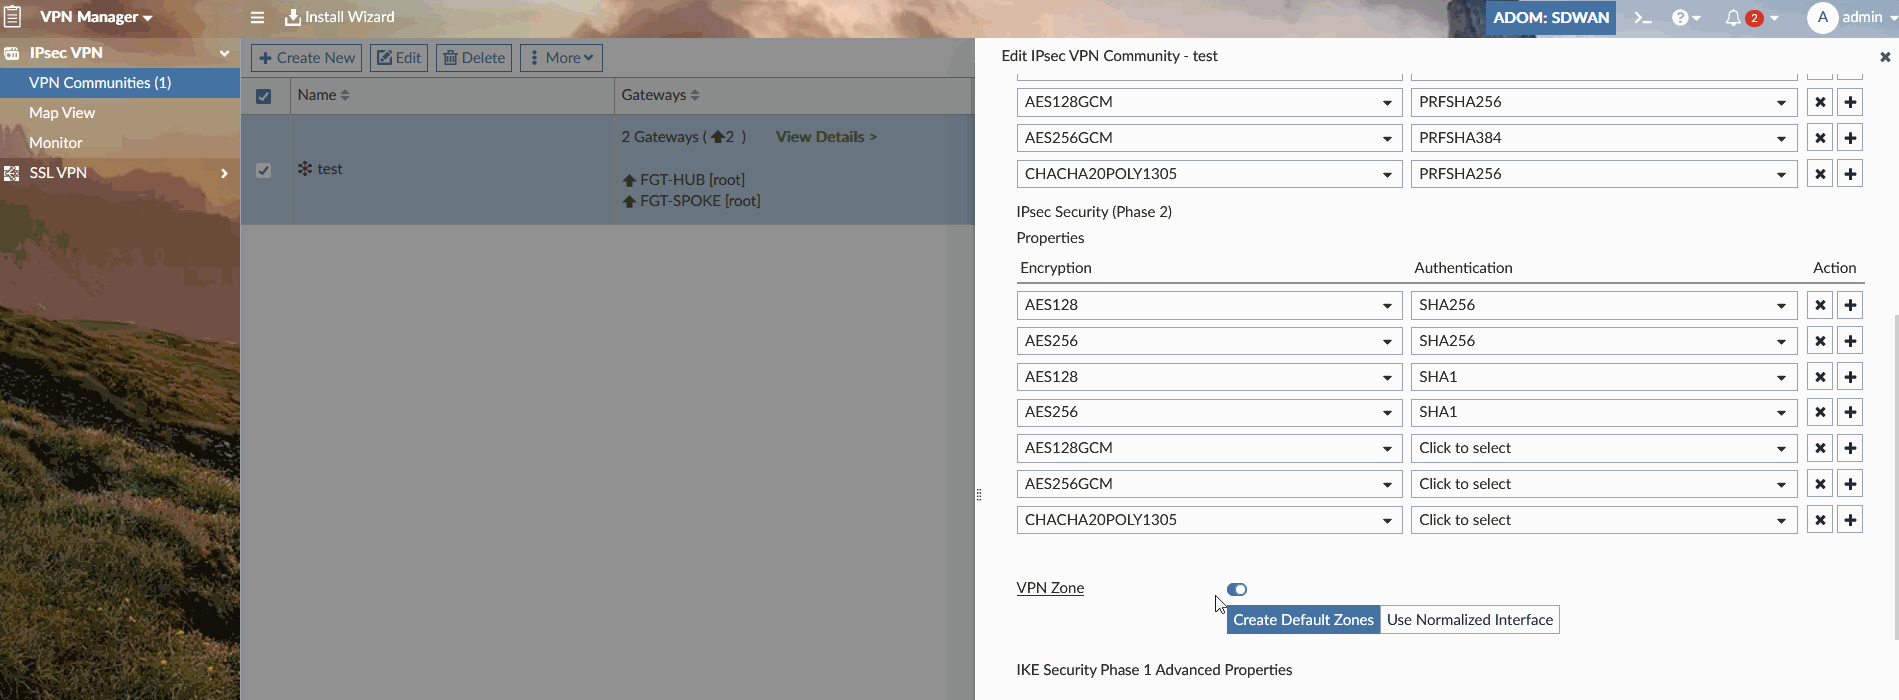The image size is (1899, 700).
Task: Select VPN Communities (1) in sidebar
Action: [120, 83]
